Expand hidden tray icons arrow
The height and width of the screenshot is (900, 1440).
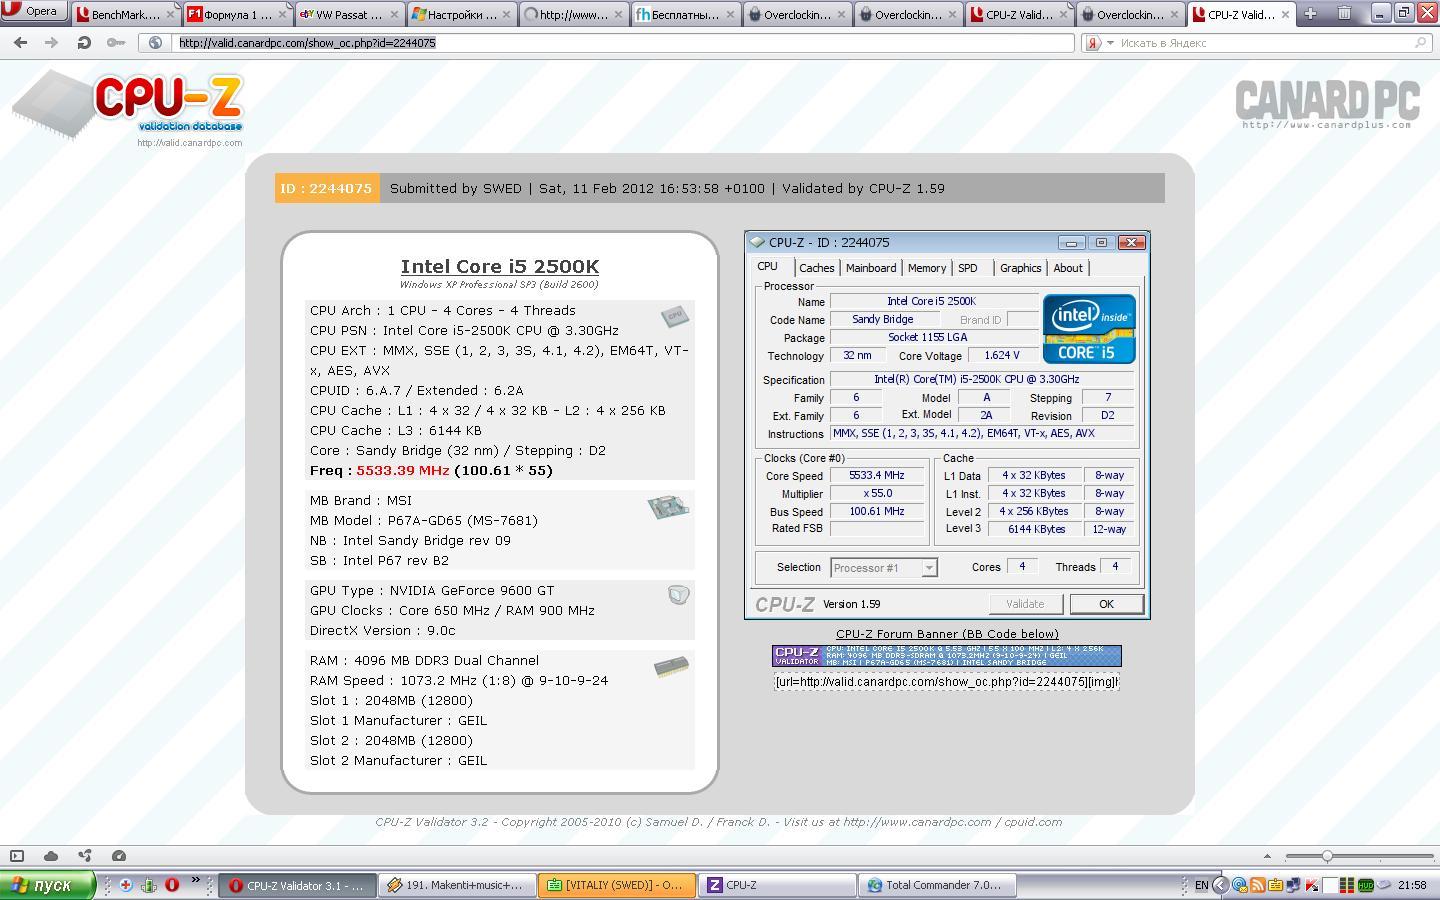(1221, 885)
